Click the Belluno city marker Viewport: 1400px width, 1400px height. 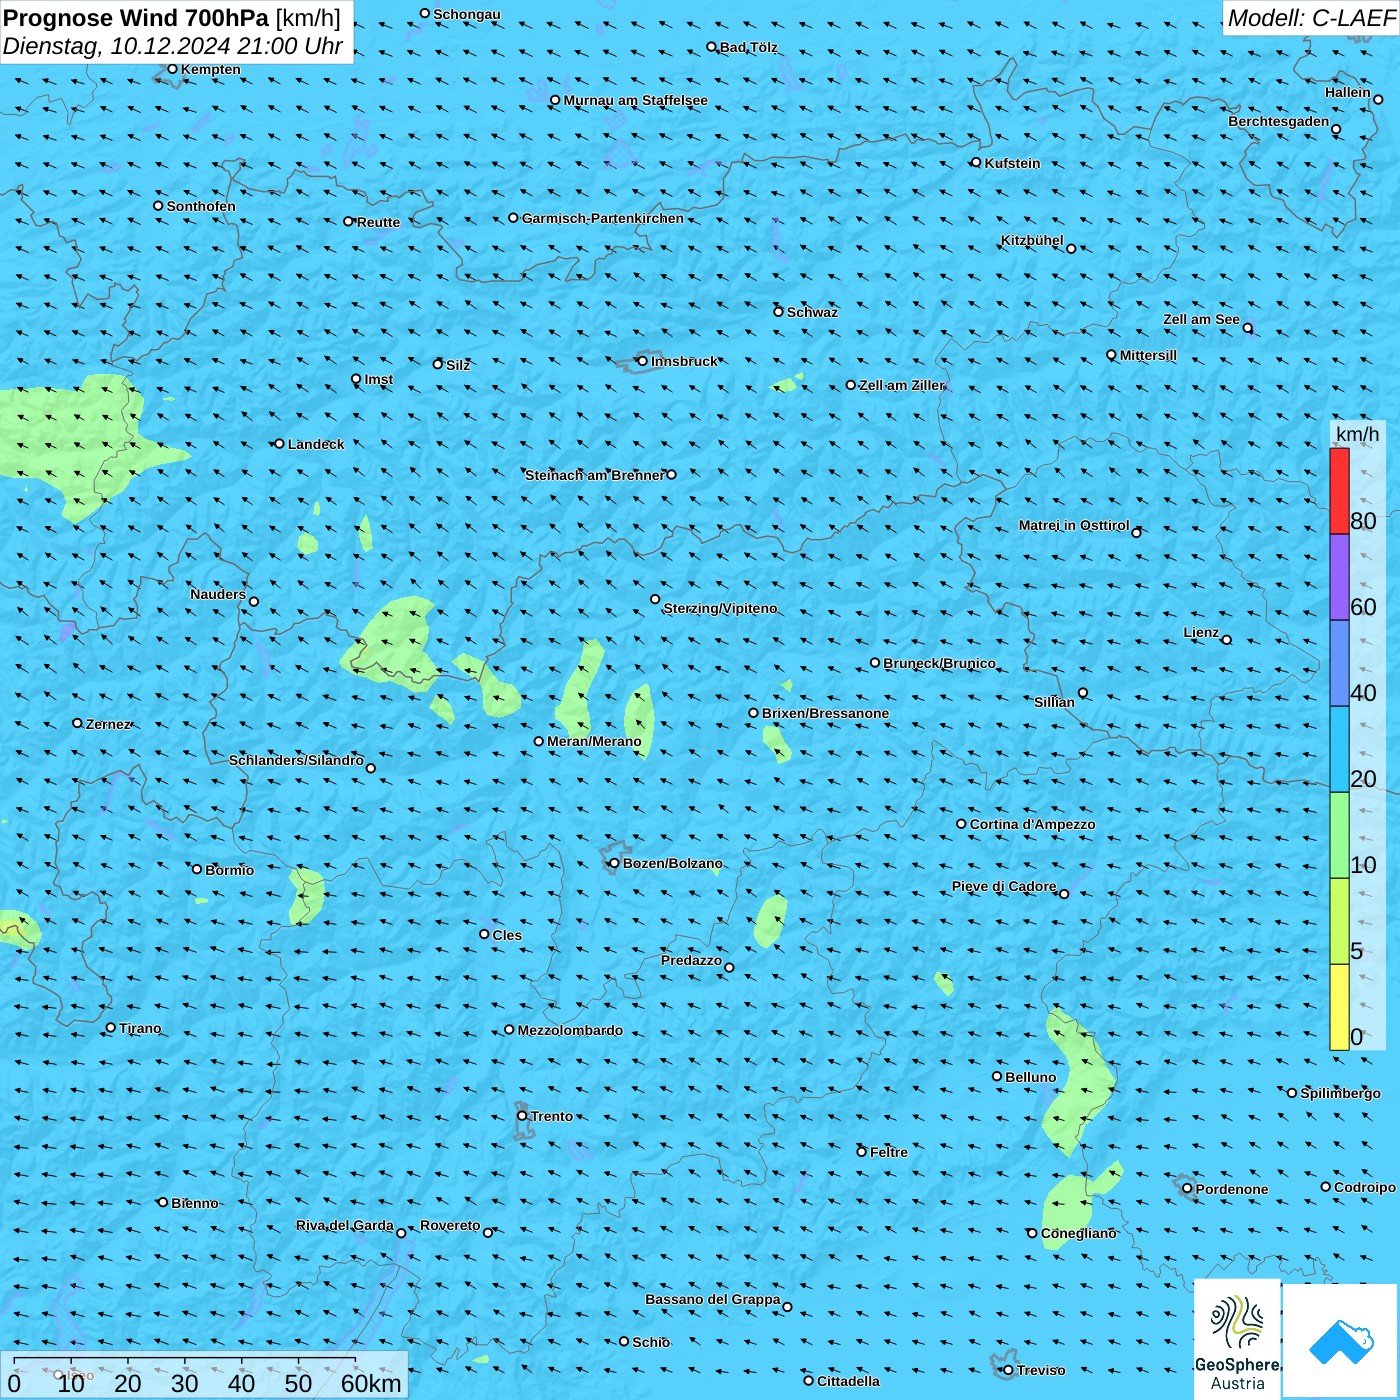click(x=997, y=1076)
